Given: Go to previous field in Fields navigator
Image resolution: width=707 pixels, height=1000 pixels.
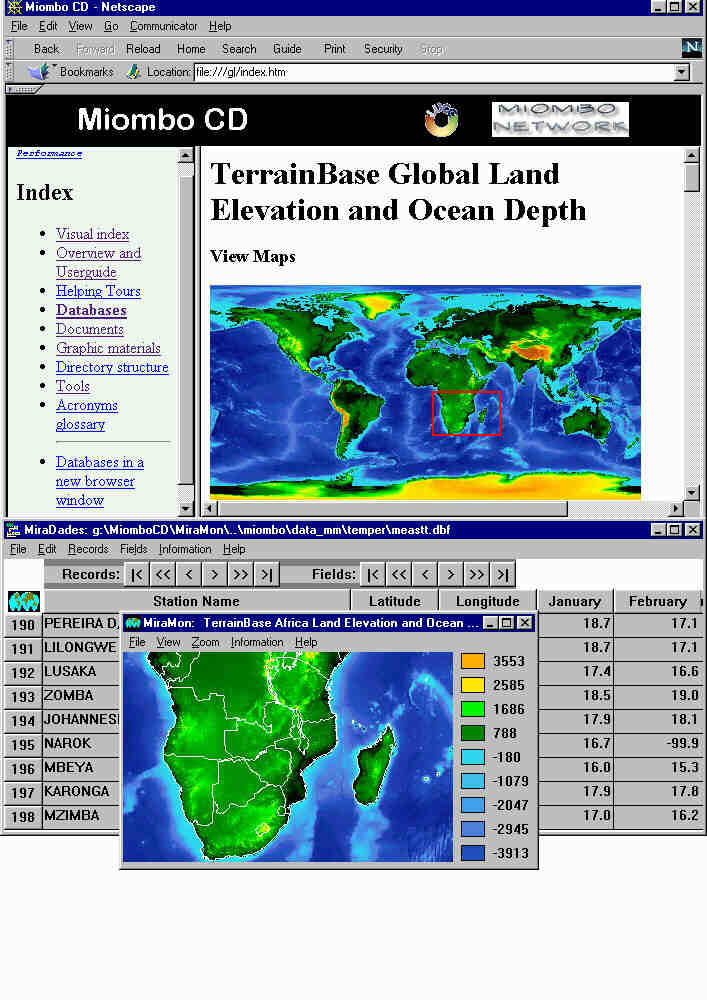Looking at the screenshot, I should click(x=425, y=575).
